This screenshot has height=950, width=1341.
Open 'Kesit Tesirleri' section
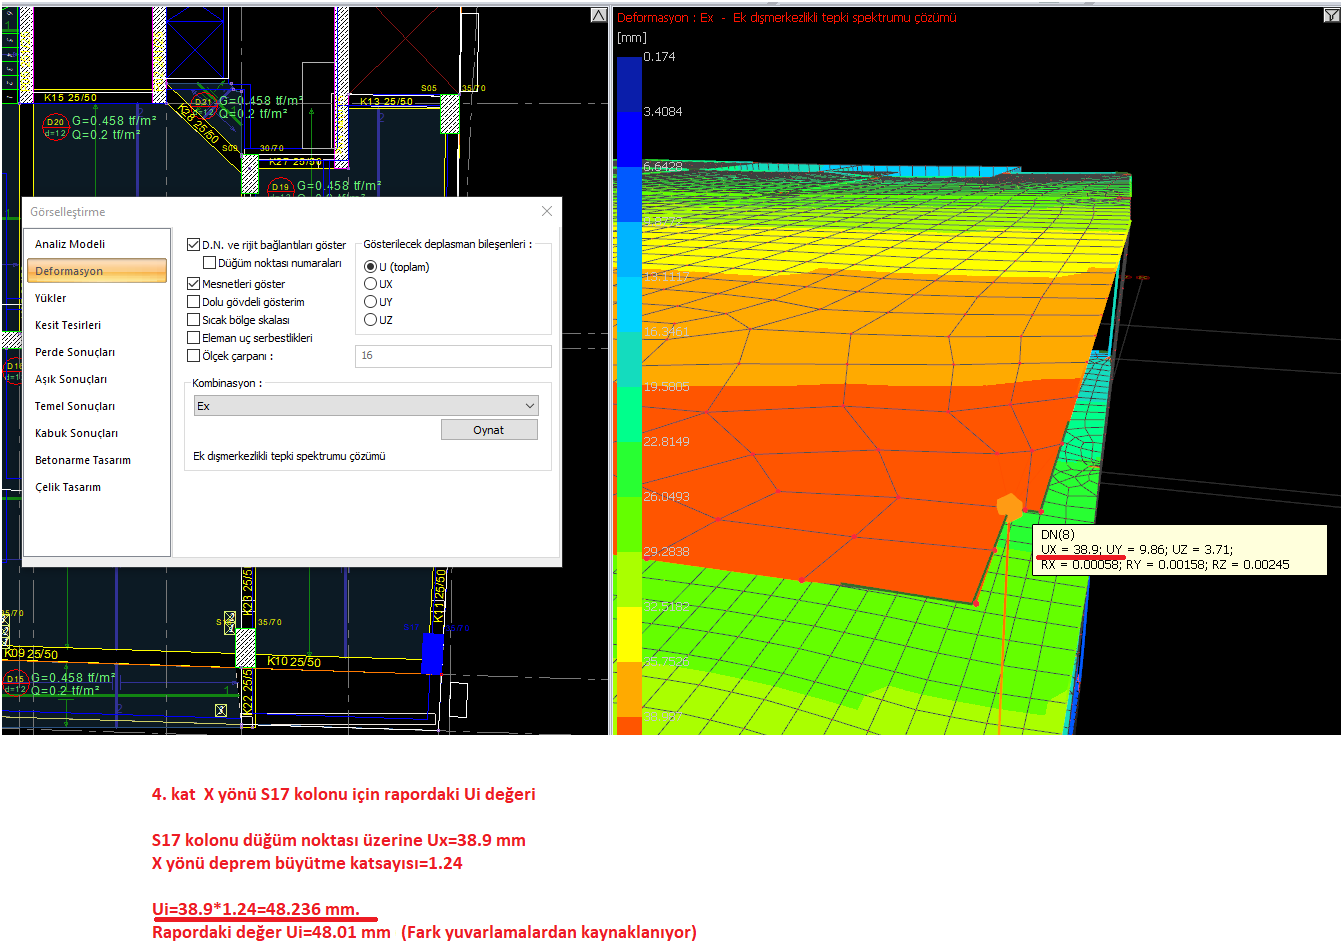point(96,325)
